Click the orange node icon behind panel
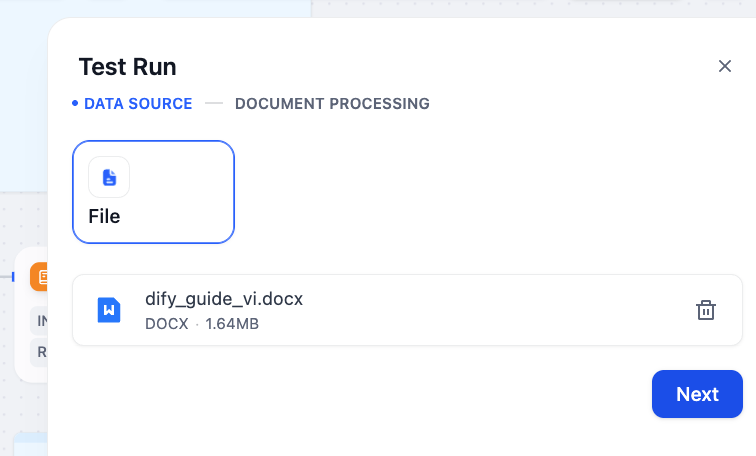The width and height of the screenshot is (756, 456). [x=40, y=277]
